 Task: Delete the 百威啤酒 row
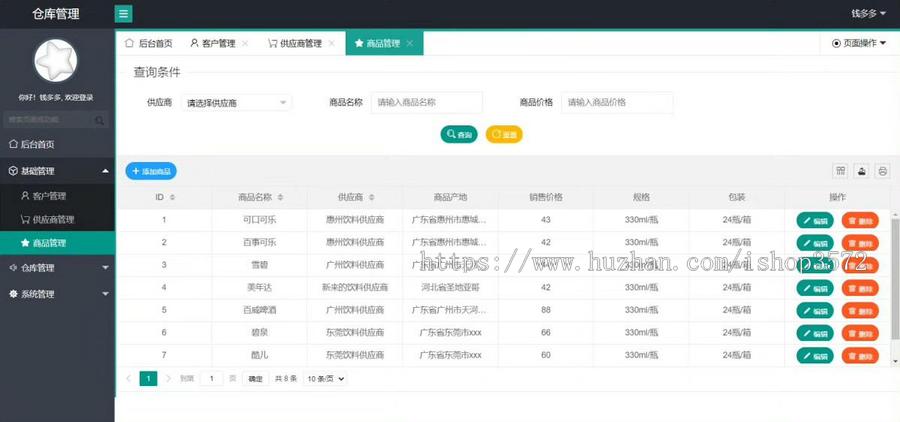point(860,311)
